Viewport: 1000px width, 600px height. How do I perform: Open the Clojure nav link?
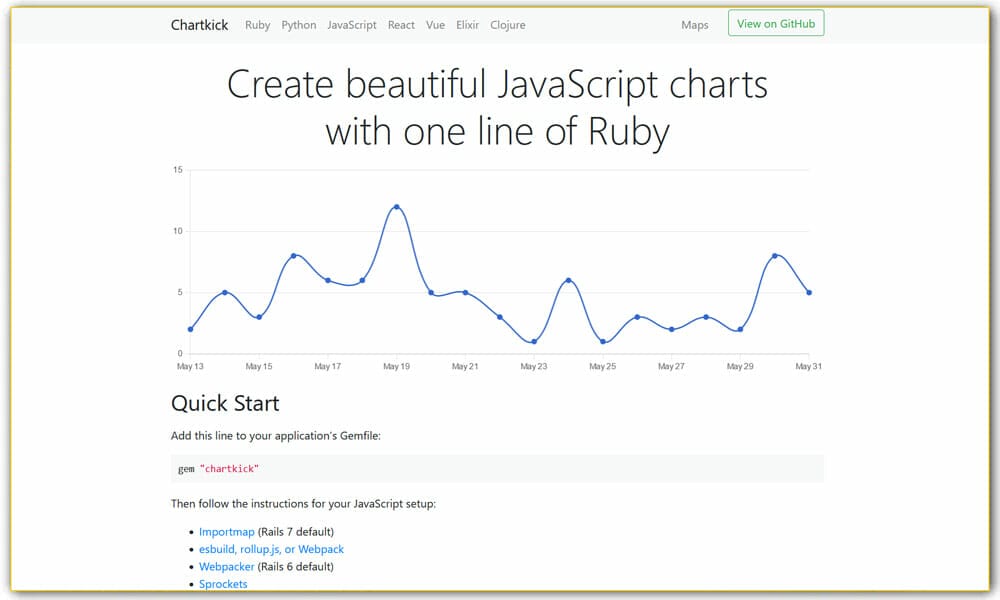pyautogui.click(x=507, y=25)
